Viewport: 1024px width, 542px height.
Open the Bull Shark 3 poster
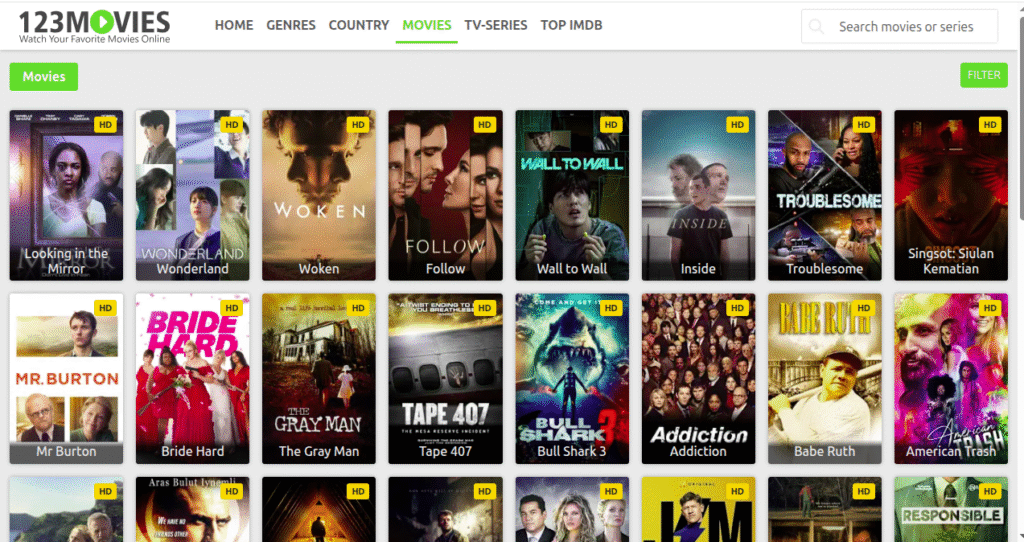572,379
